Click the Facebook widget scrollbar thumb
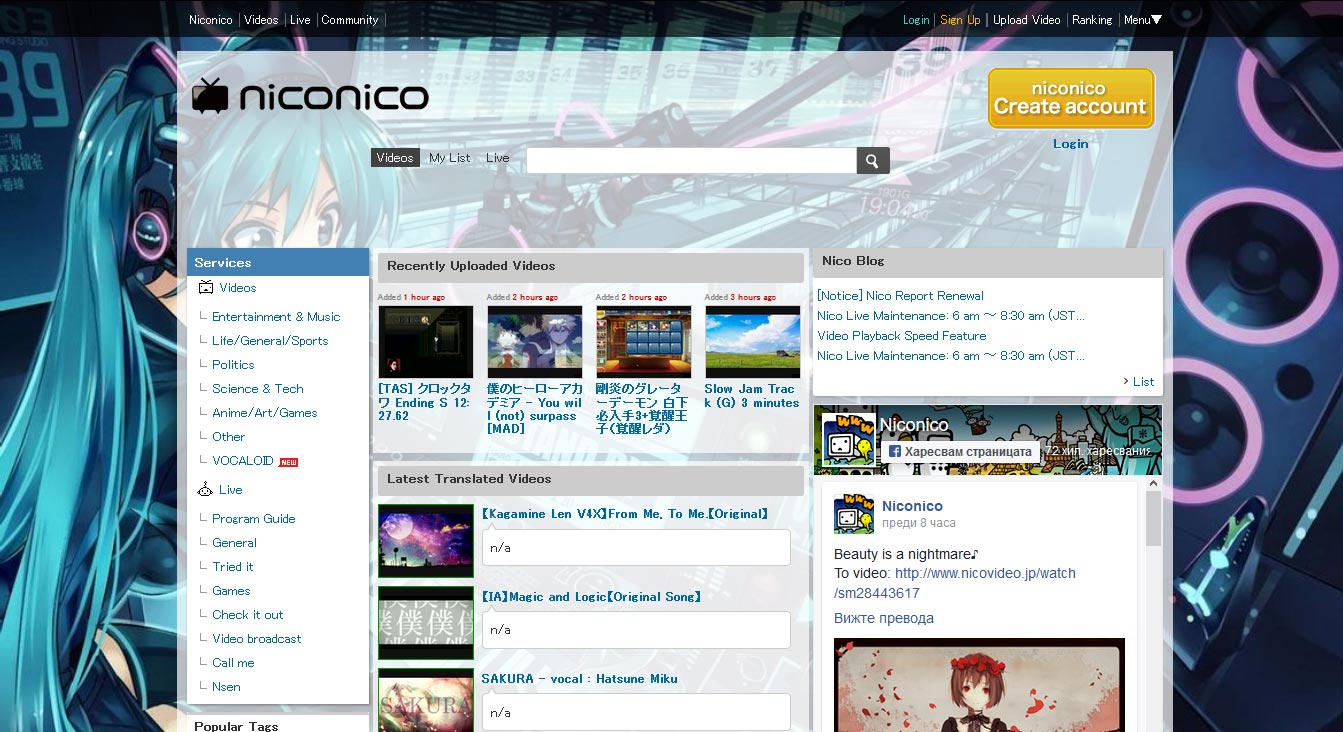Image resolution: width=1343 pixels, height=732 pixels. pyautogui.click(x=1153, y=518)
